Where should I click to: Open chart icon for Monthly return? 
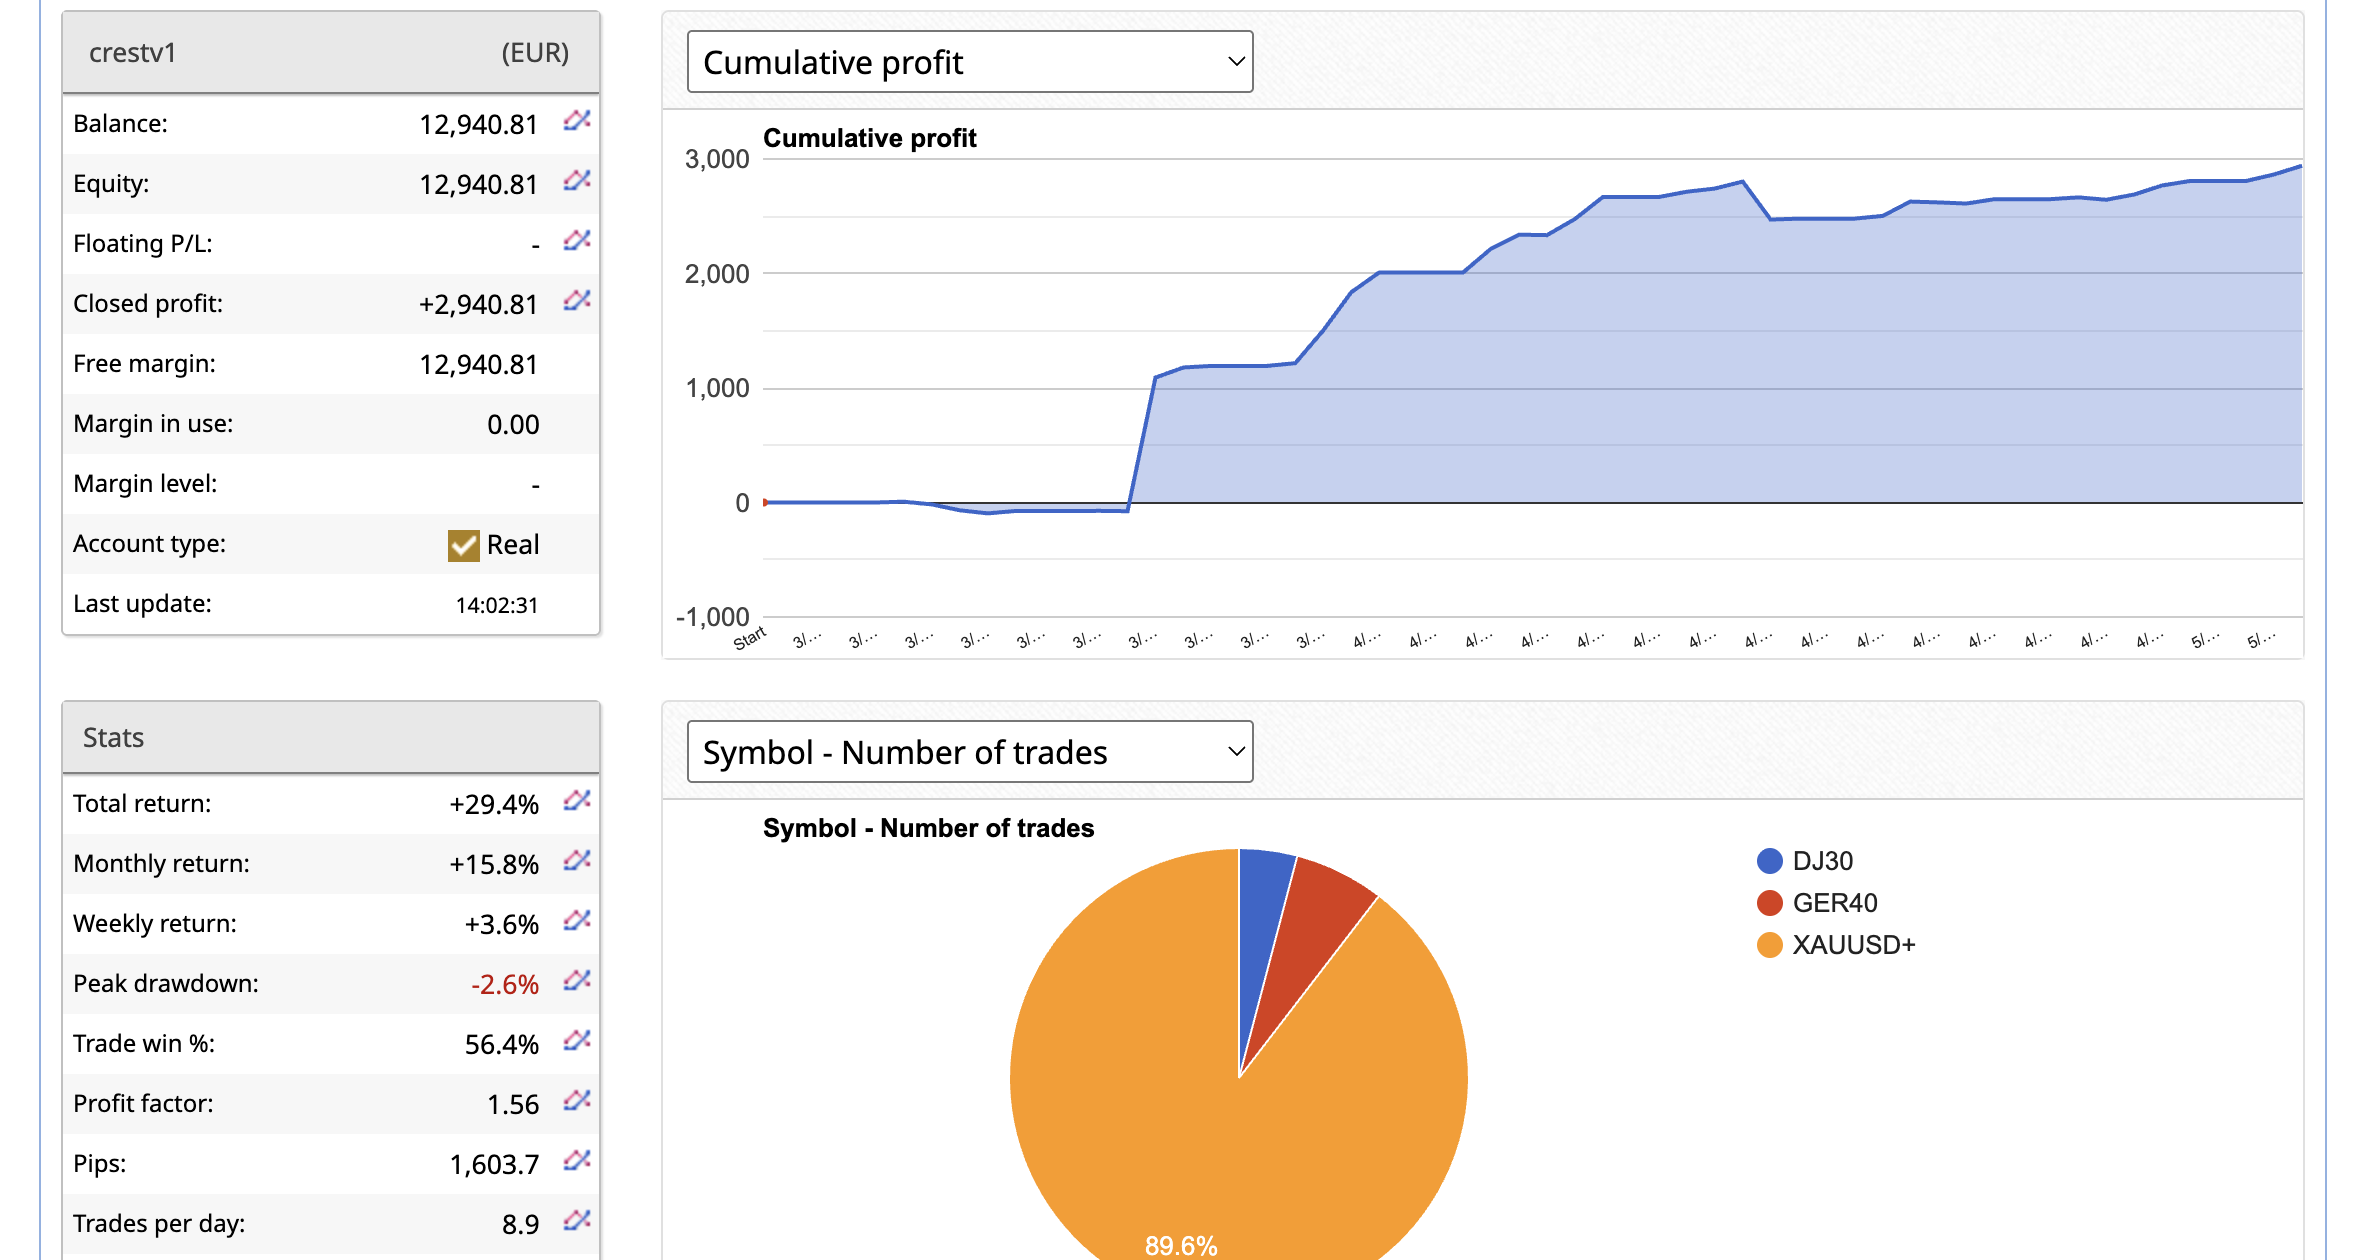click(577, 861)
